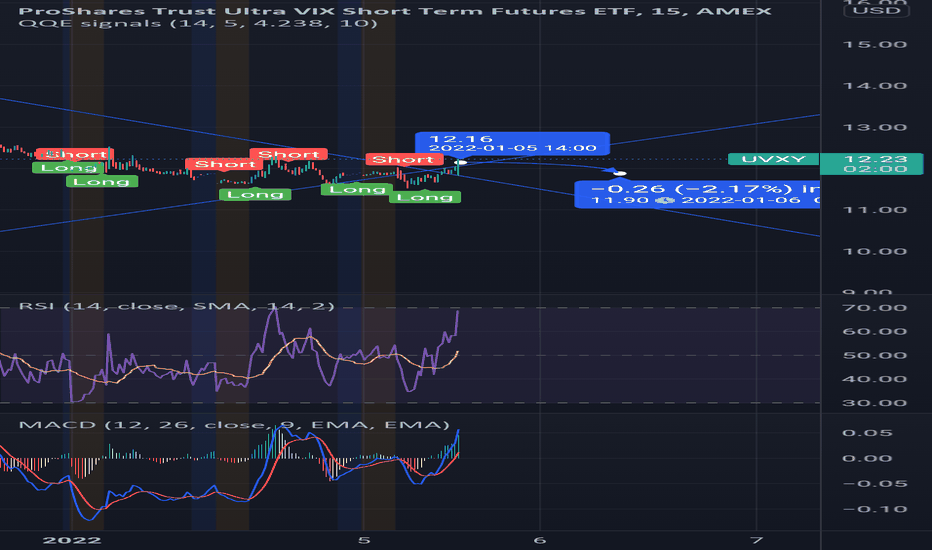Screen dimensions: 932x550
Task: Select the RSI (14, close, SMA) legend
Action: tap(177, 306)
